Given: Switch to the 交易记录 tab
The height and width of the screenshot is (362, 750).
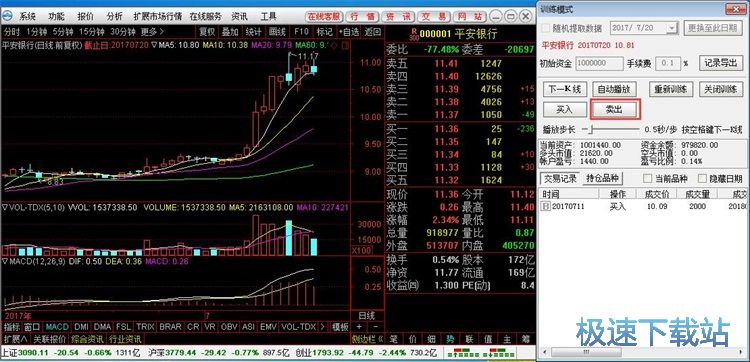Looking at the screenshot, I should point(560,178).
